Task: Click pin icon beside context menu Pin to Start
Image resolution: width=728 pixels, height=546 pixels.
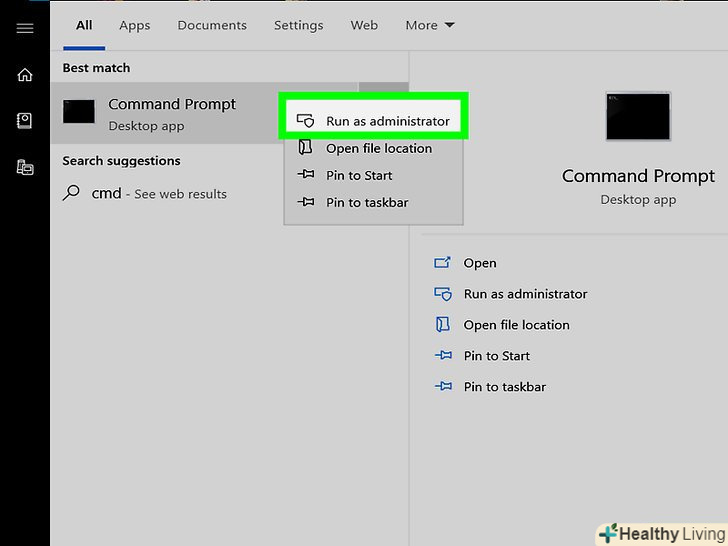Action: coord(306,175)
